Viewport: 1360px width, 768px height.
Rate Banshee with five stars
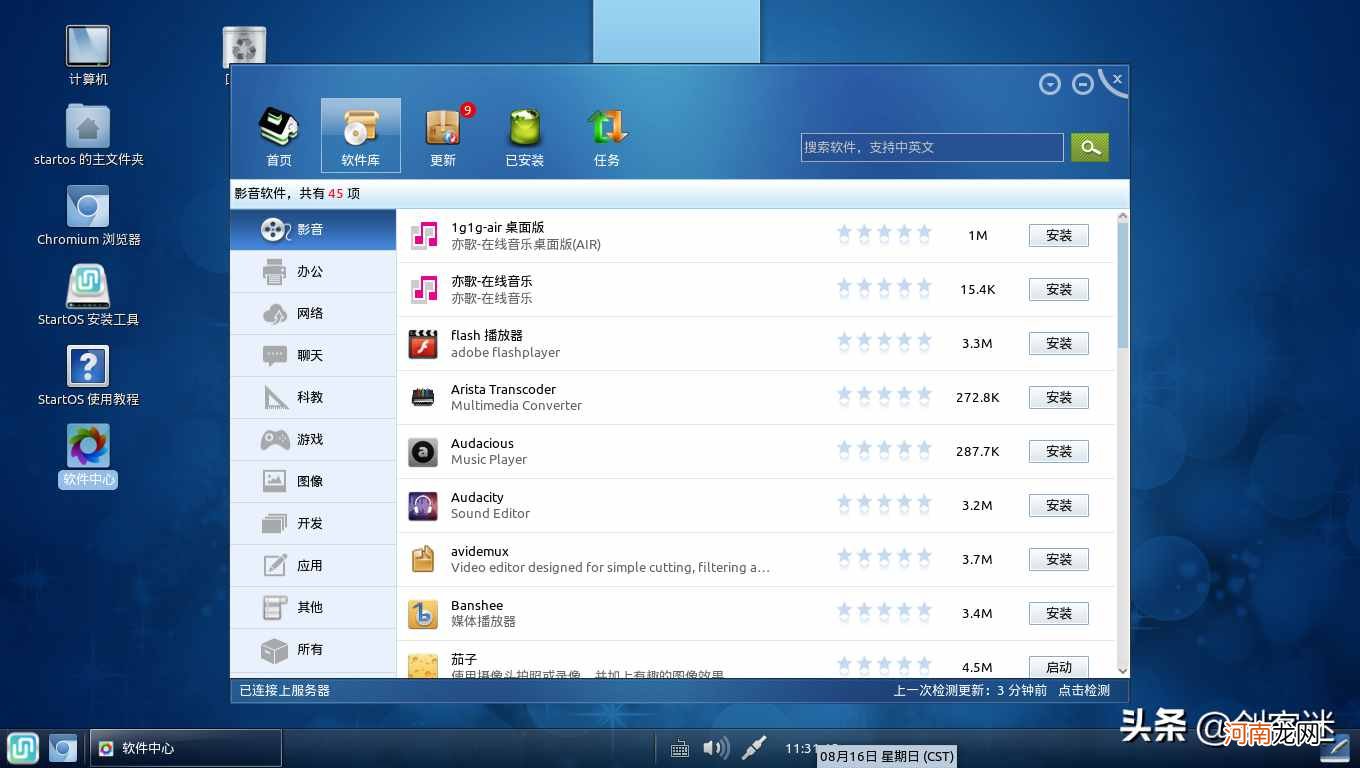924,611
